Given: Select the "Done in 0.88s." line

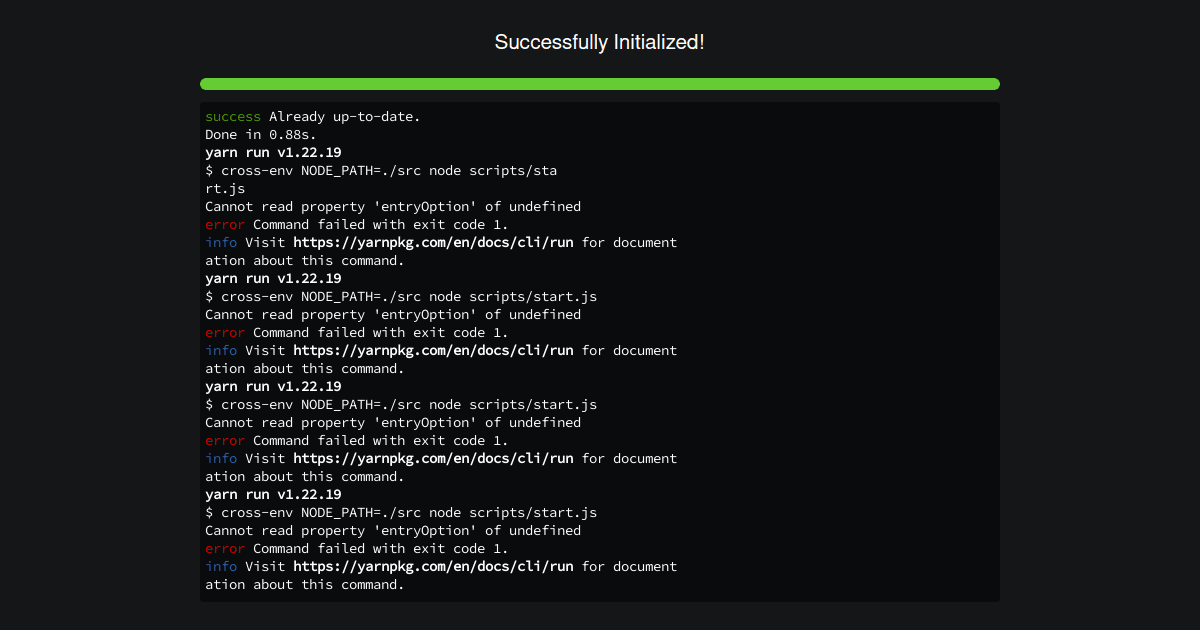Looking at the screenshot, I should coord(261,134).
